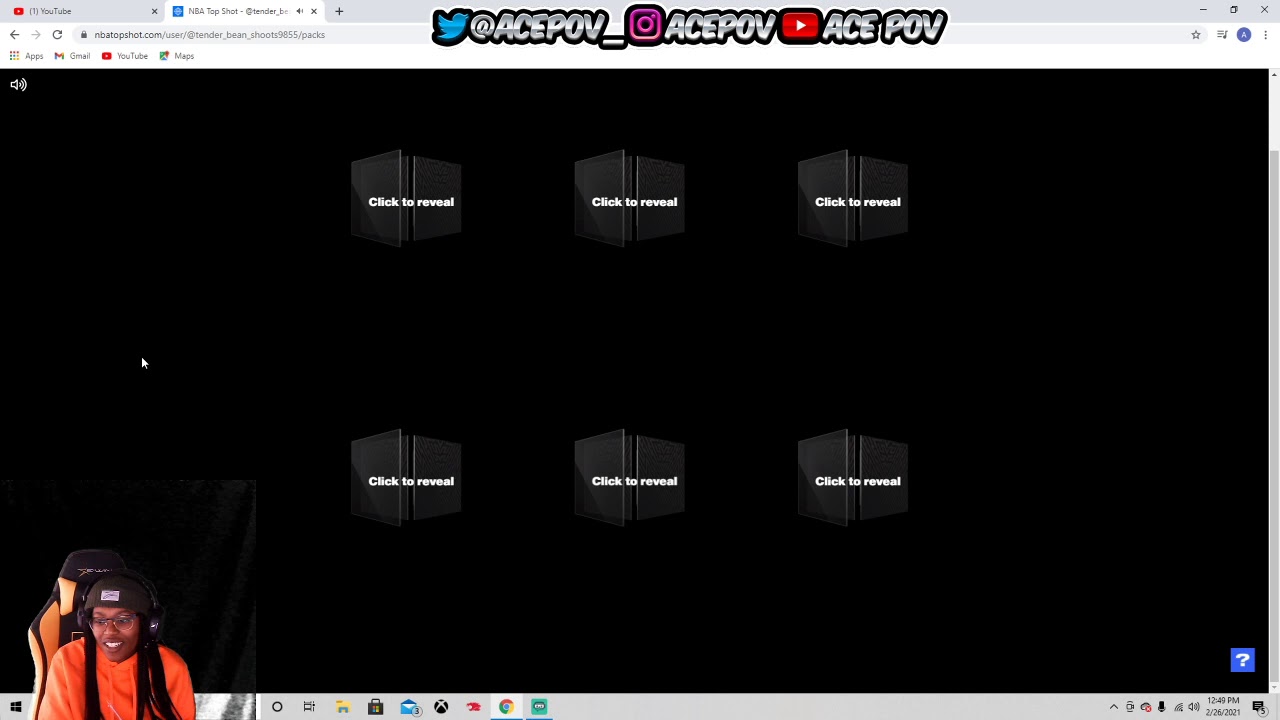1280x720 pixels.
Task: Open the media control icon in Chrome toolbar
Action: [x=1222, y=35]
